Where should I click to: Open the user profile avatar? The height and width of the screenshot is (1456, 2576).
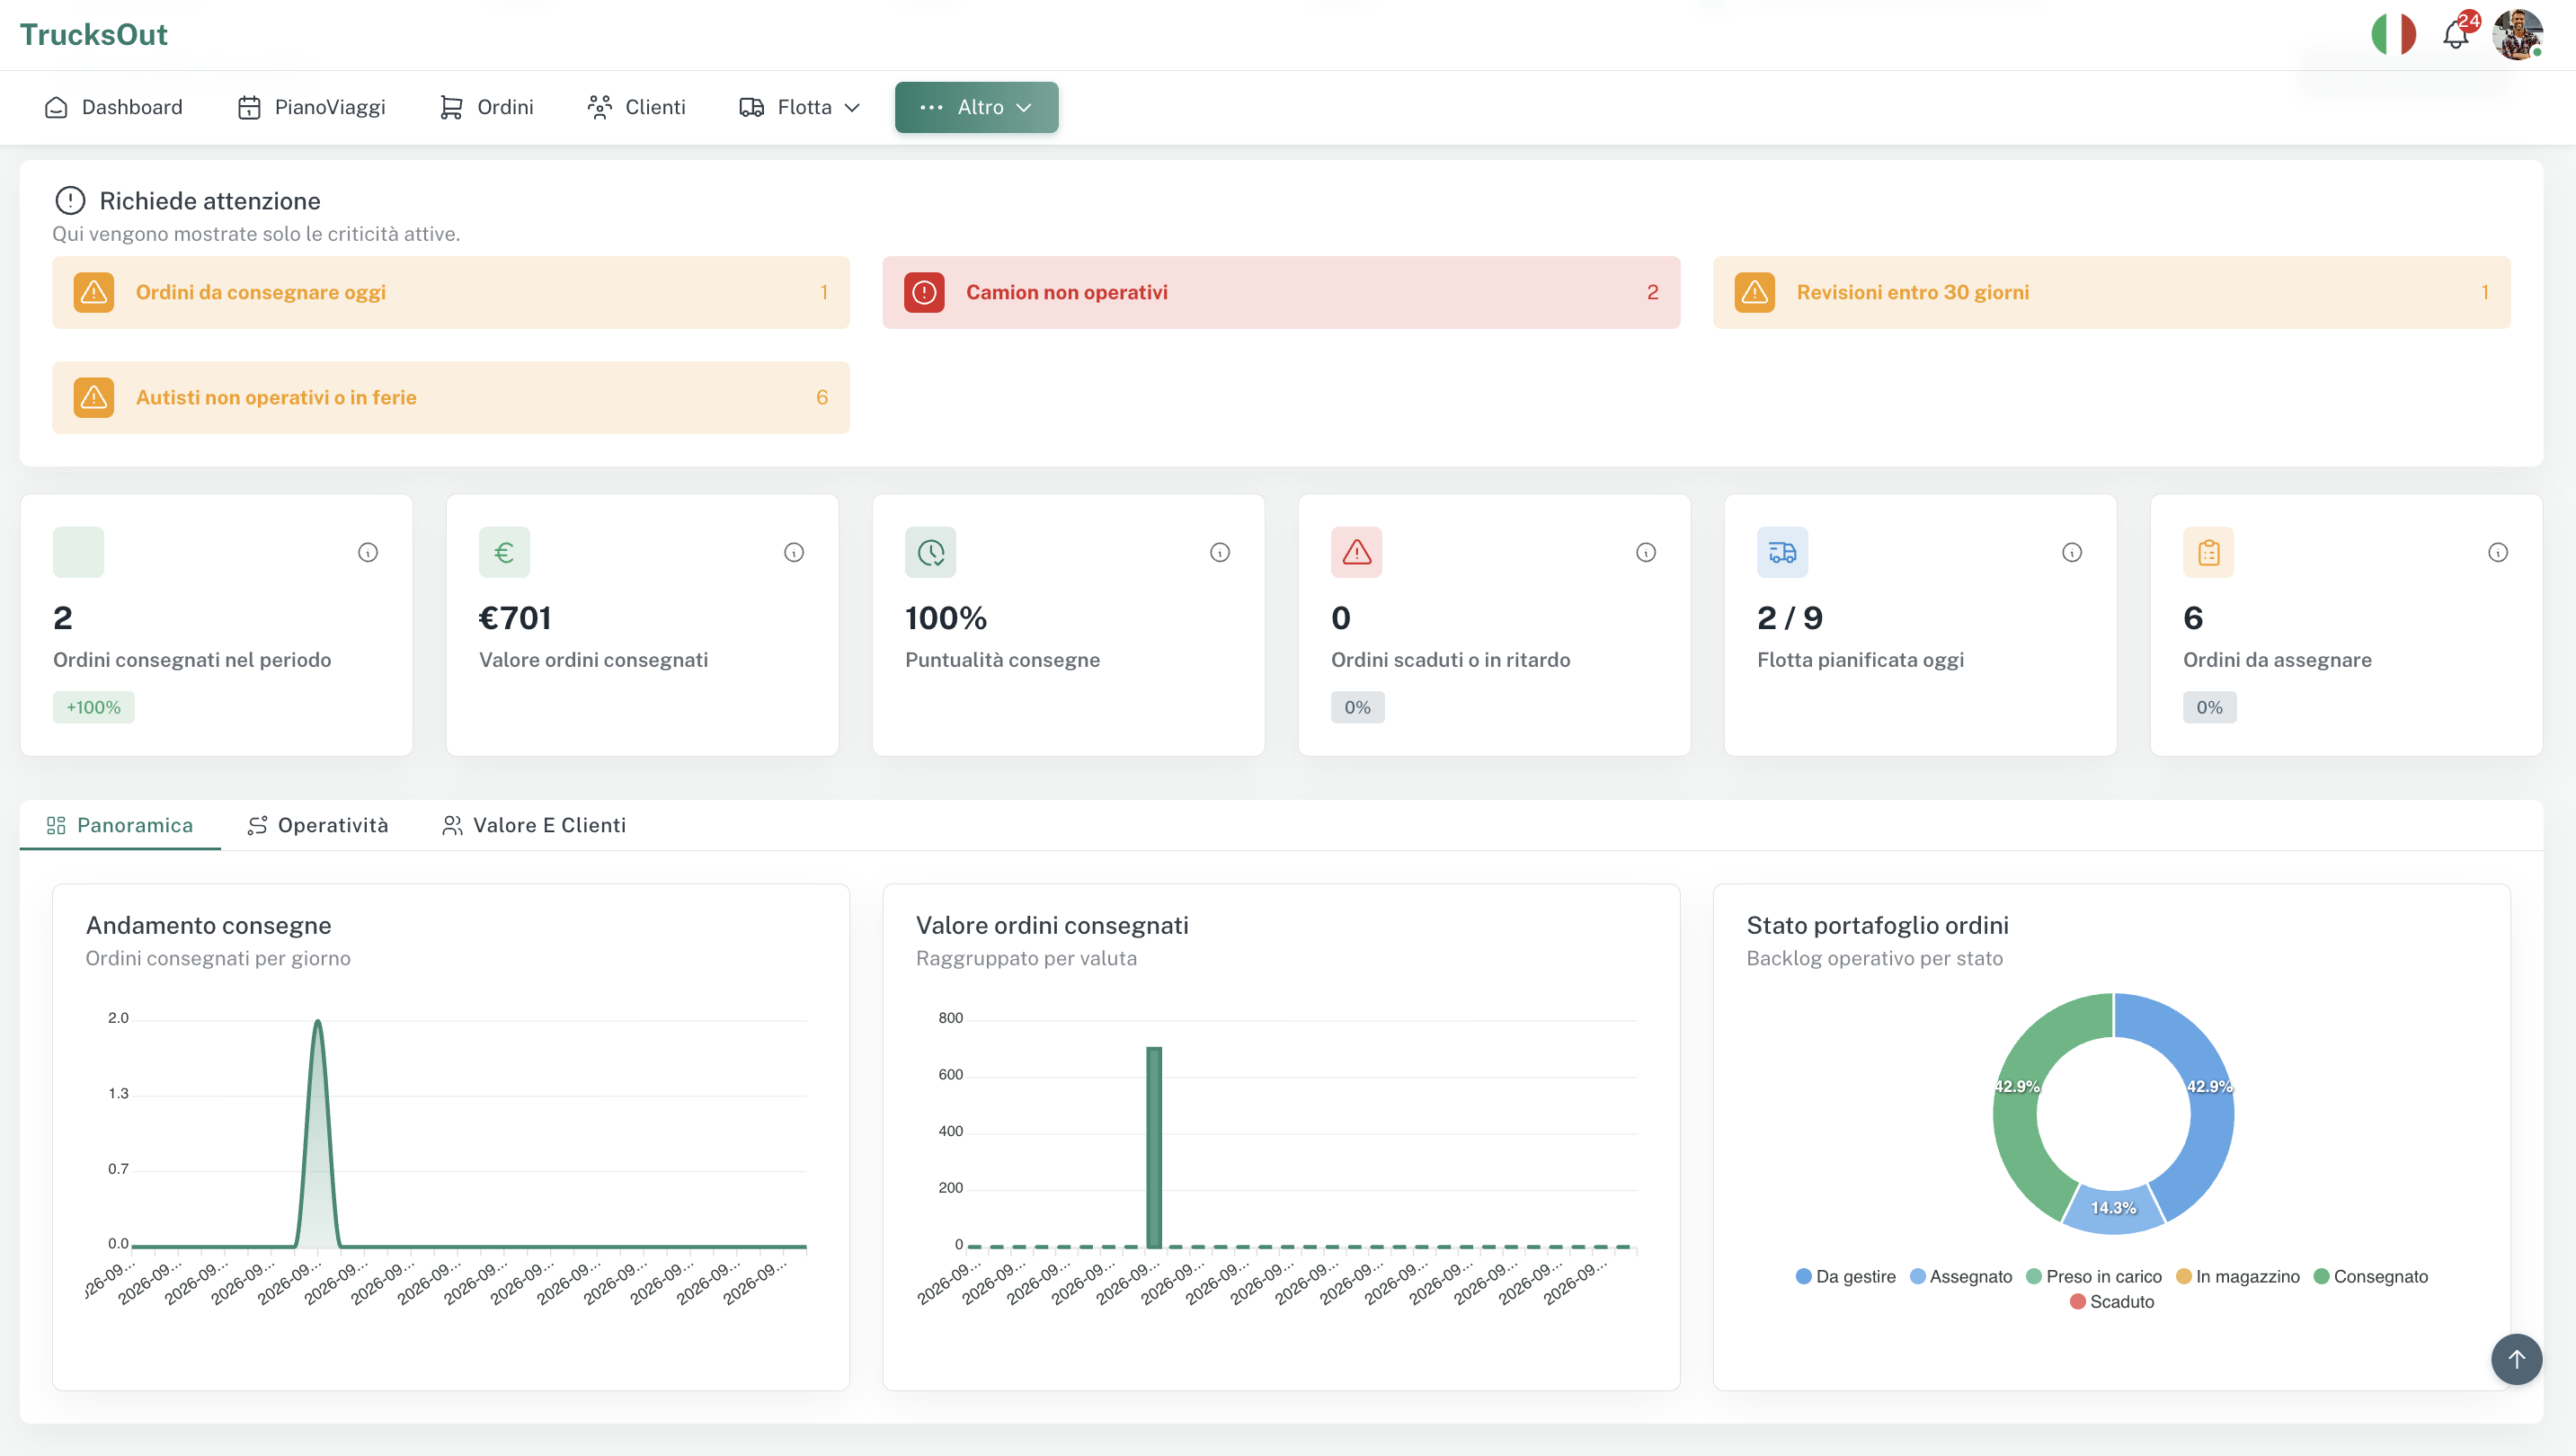pyautogui.click(x=2517, y=35)
